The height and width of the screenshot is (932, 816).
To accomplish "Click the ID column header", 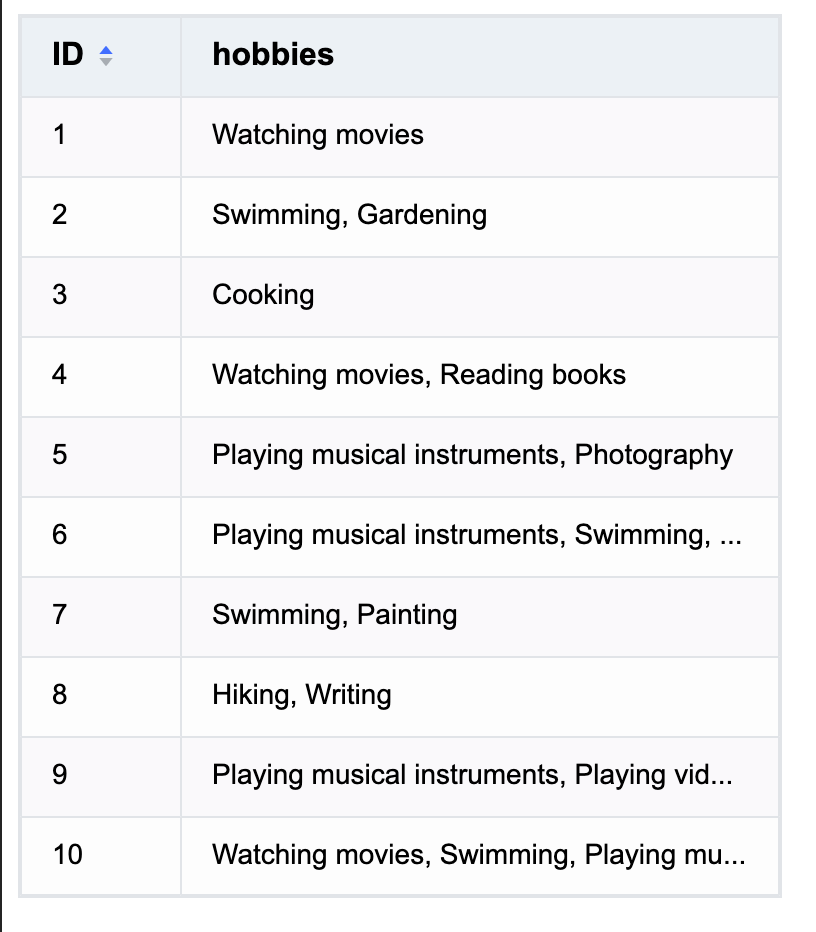I will (101, 56).
